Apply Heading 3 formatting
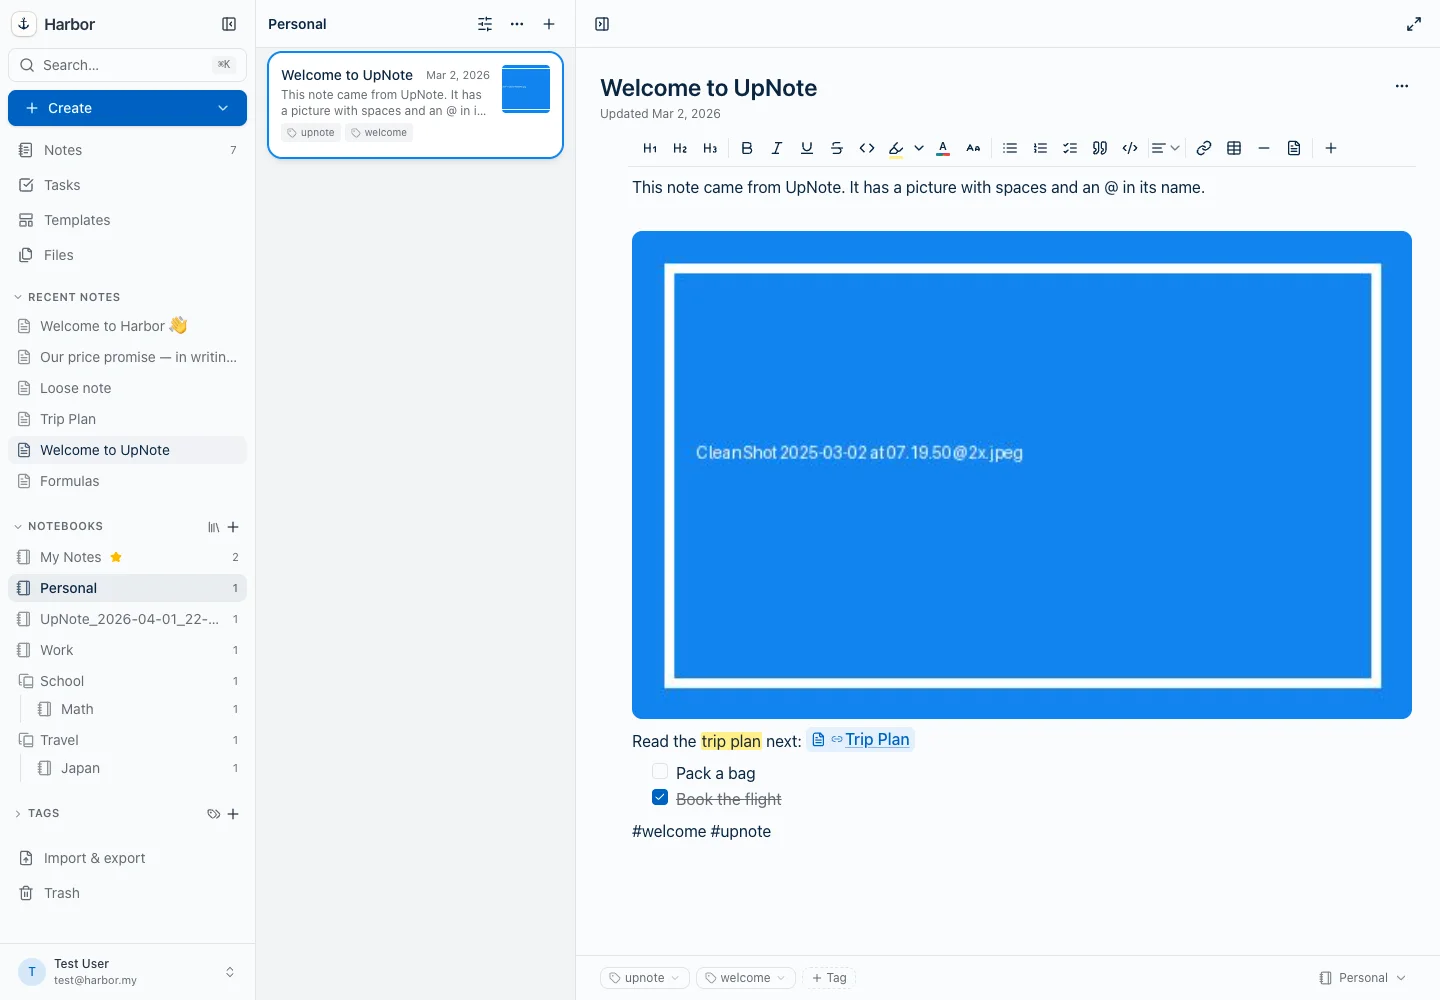Image resolution: width=1440 pixels, height=1000 pixels. (710, 148)
